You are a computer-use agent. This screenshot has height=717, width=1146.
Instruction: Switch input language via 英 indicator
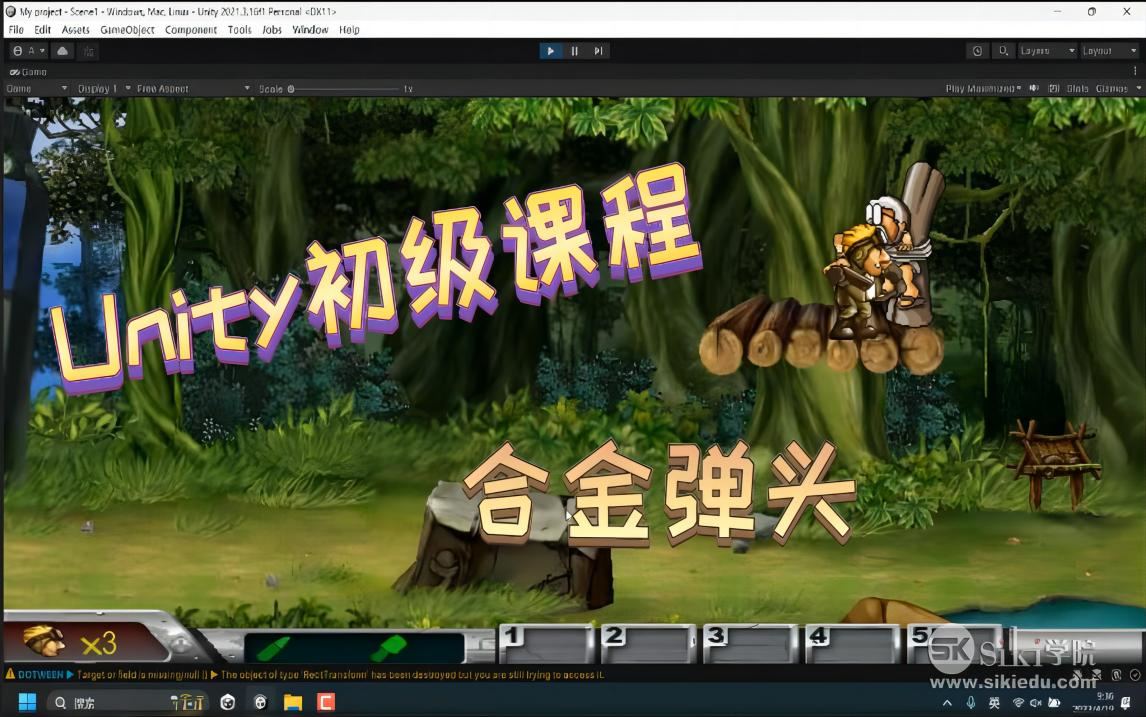pyautogui.click(x=994, y=702)
